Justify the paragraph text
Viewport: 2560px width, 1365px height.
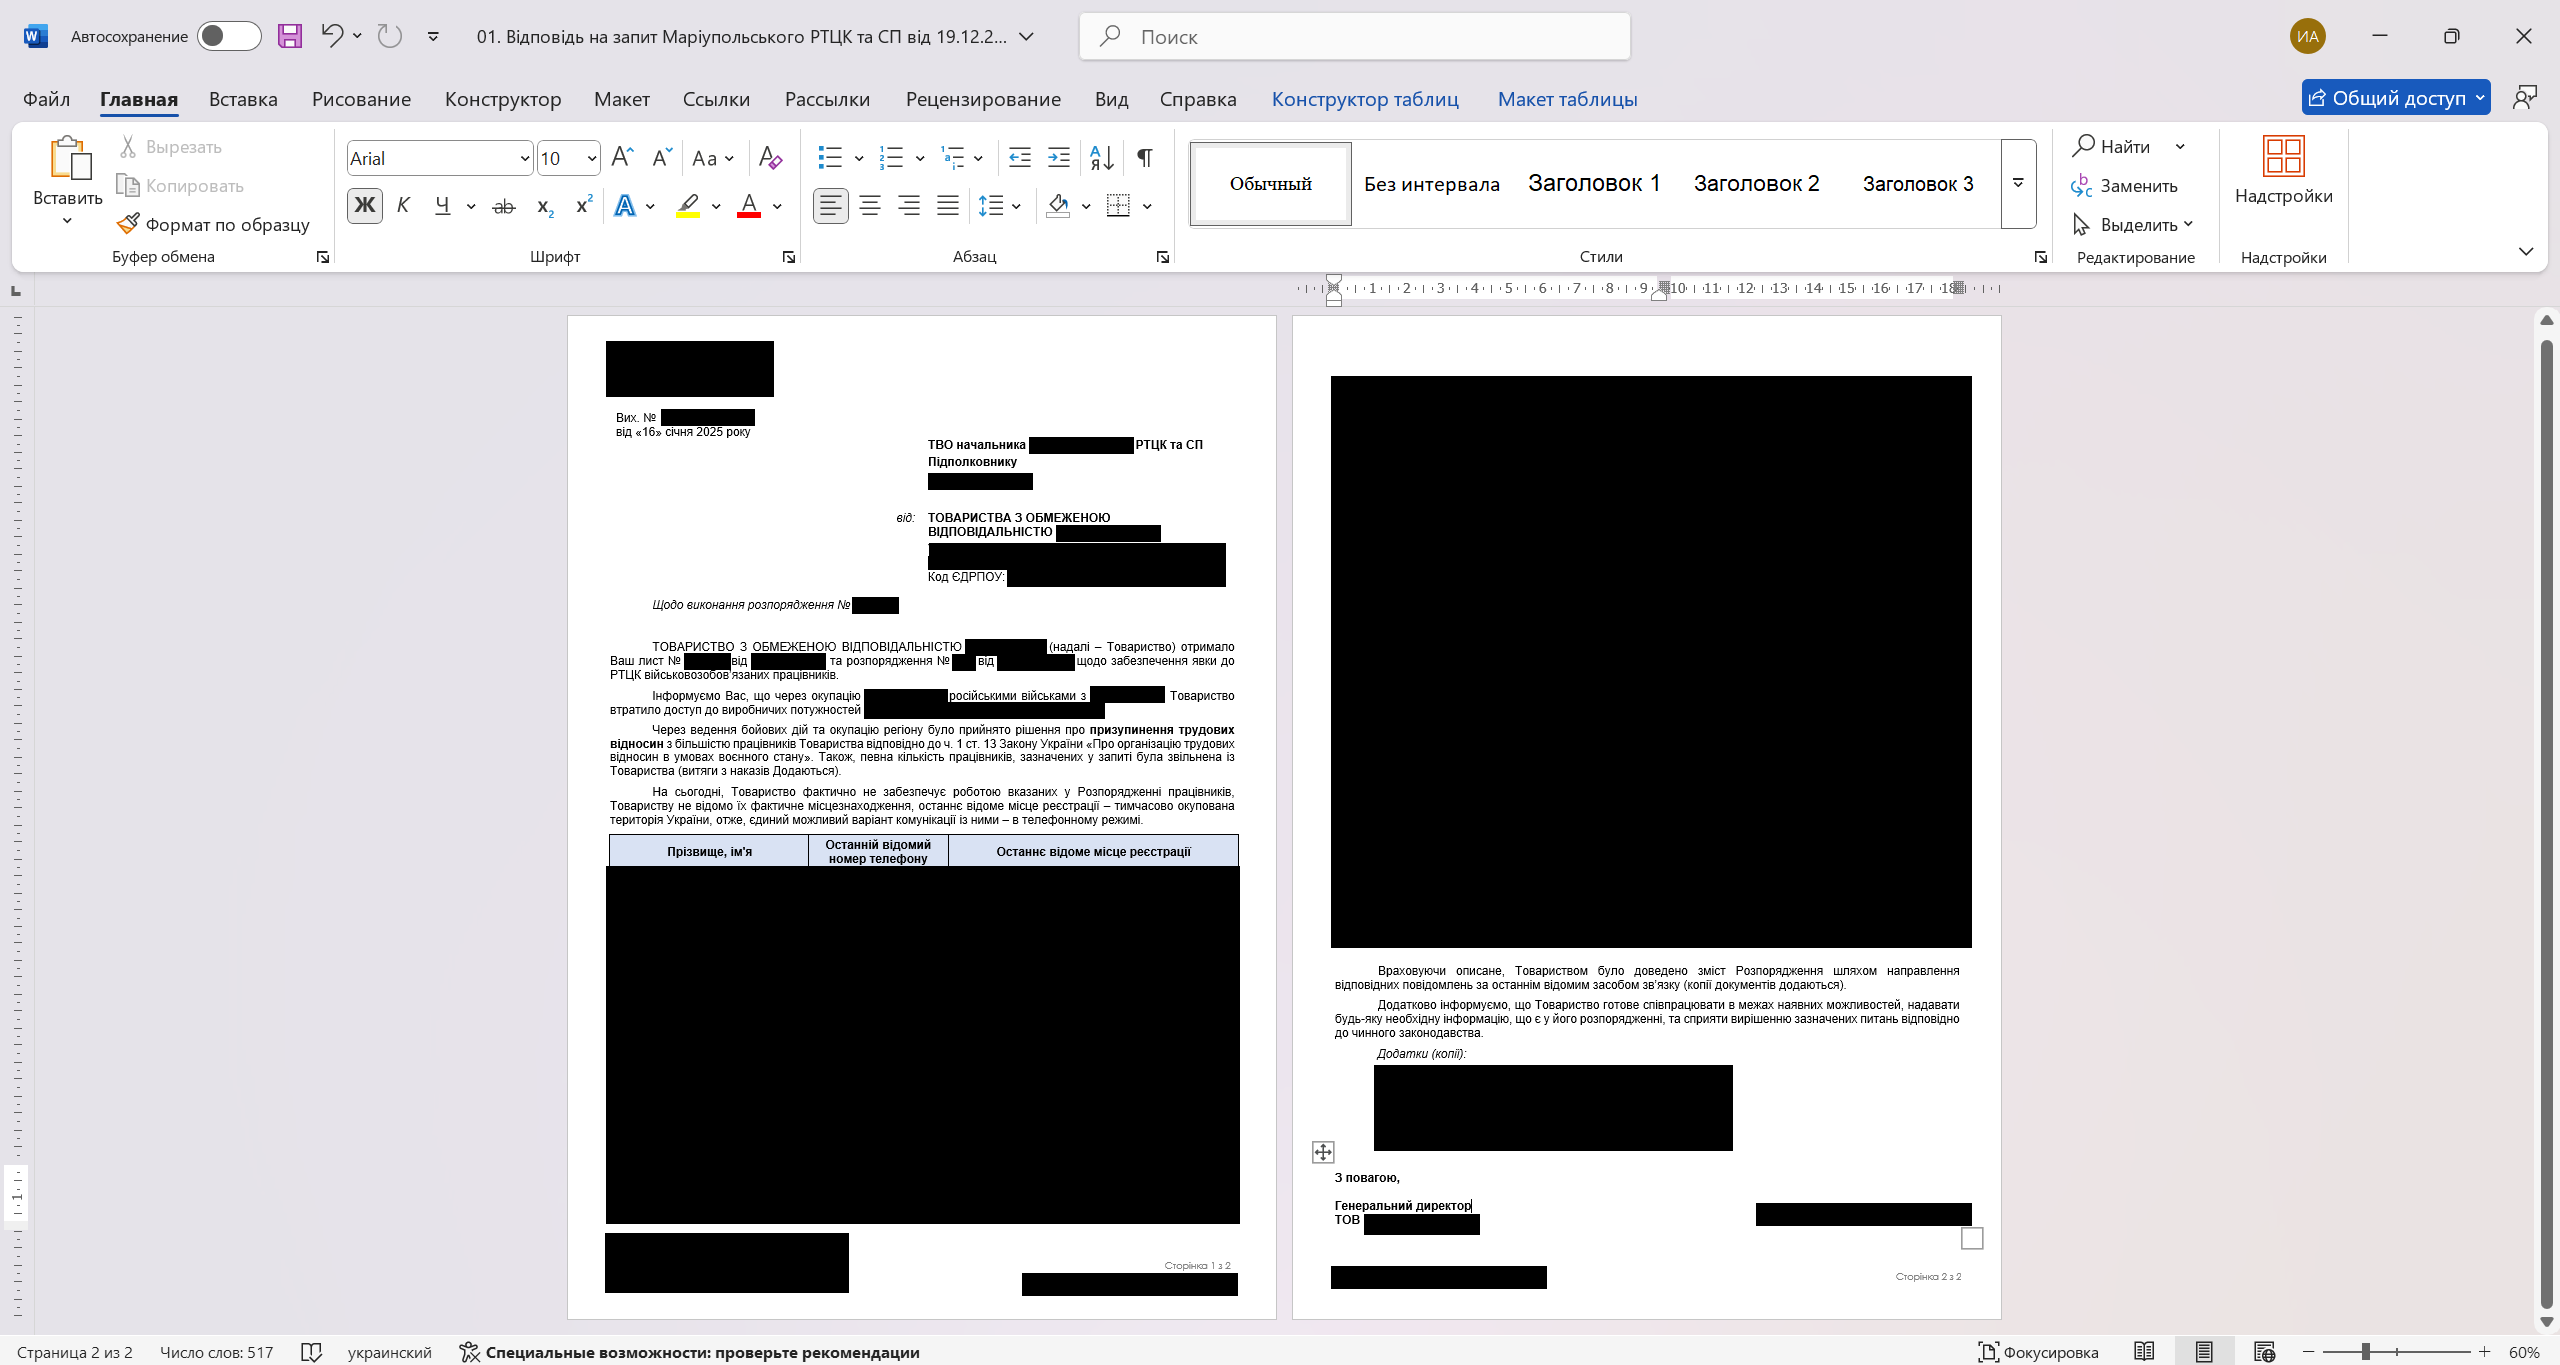[948, 206]
